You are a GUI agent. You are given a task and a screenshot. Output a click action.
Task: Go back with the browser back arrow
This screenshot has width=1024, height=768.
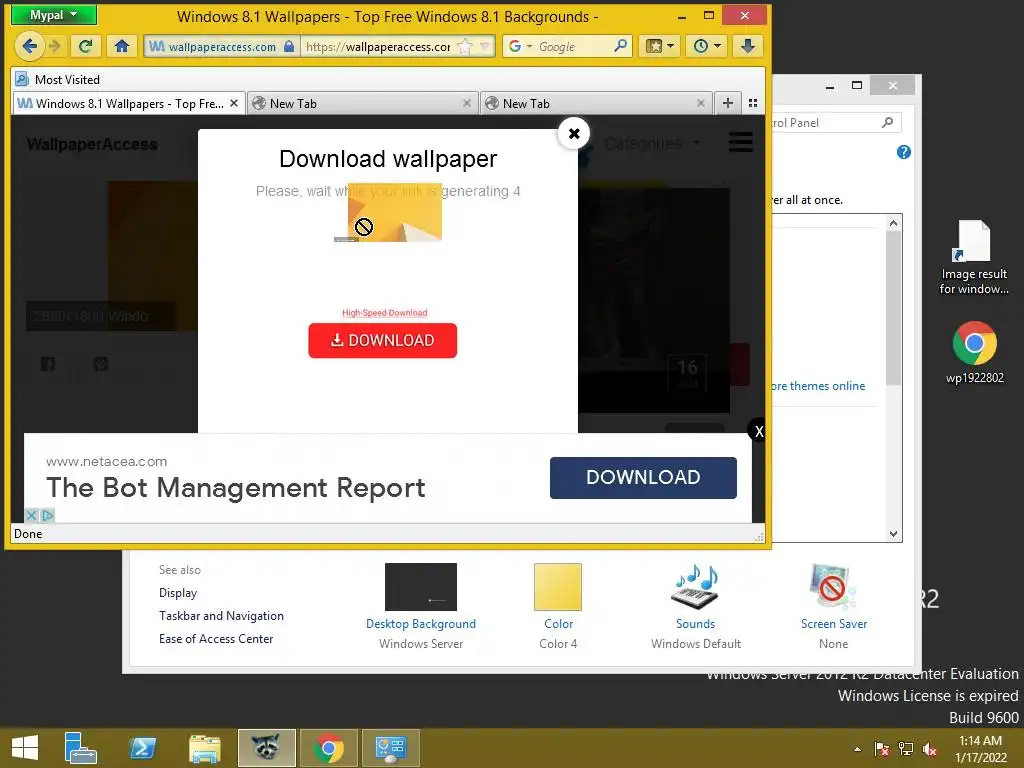(29, 46)
